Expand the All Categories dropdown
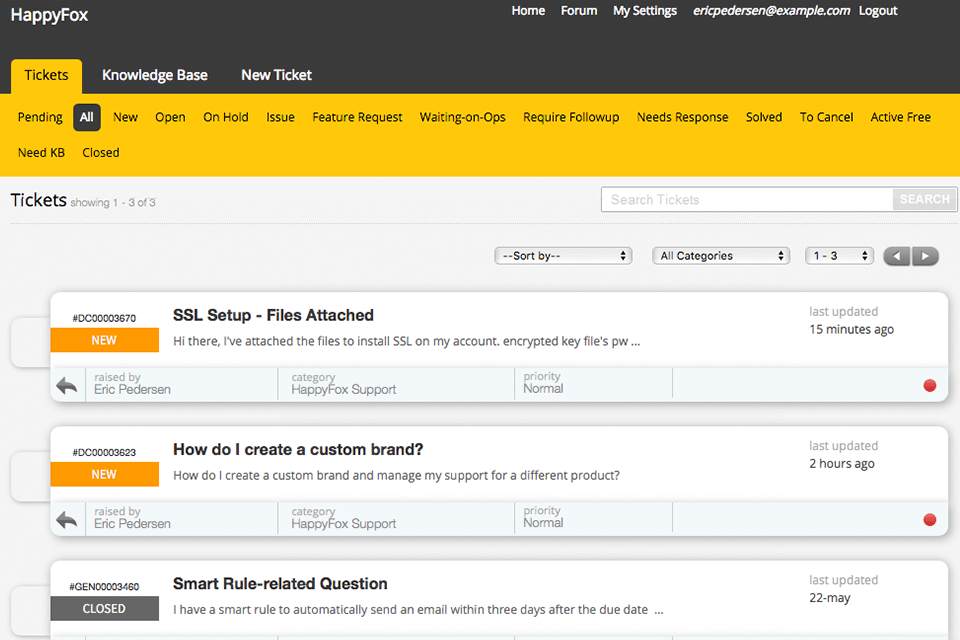Viewport: 960px width, 640px height. [721, 256]
